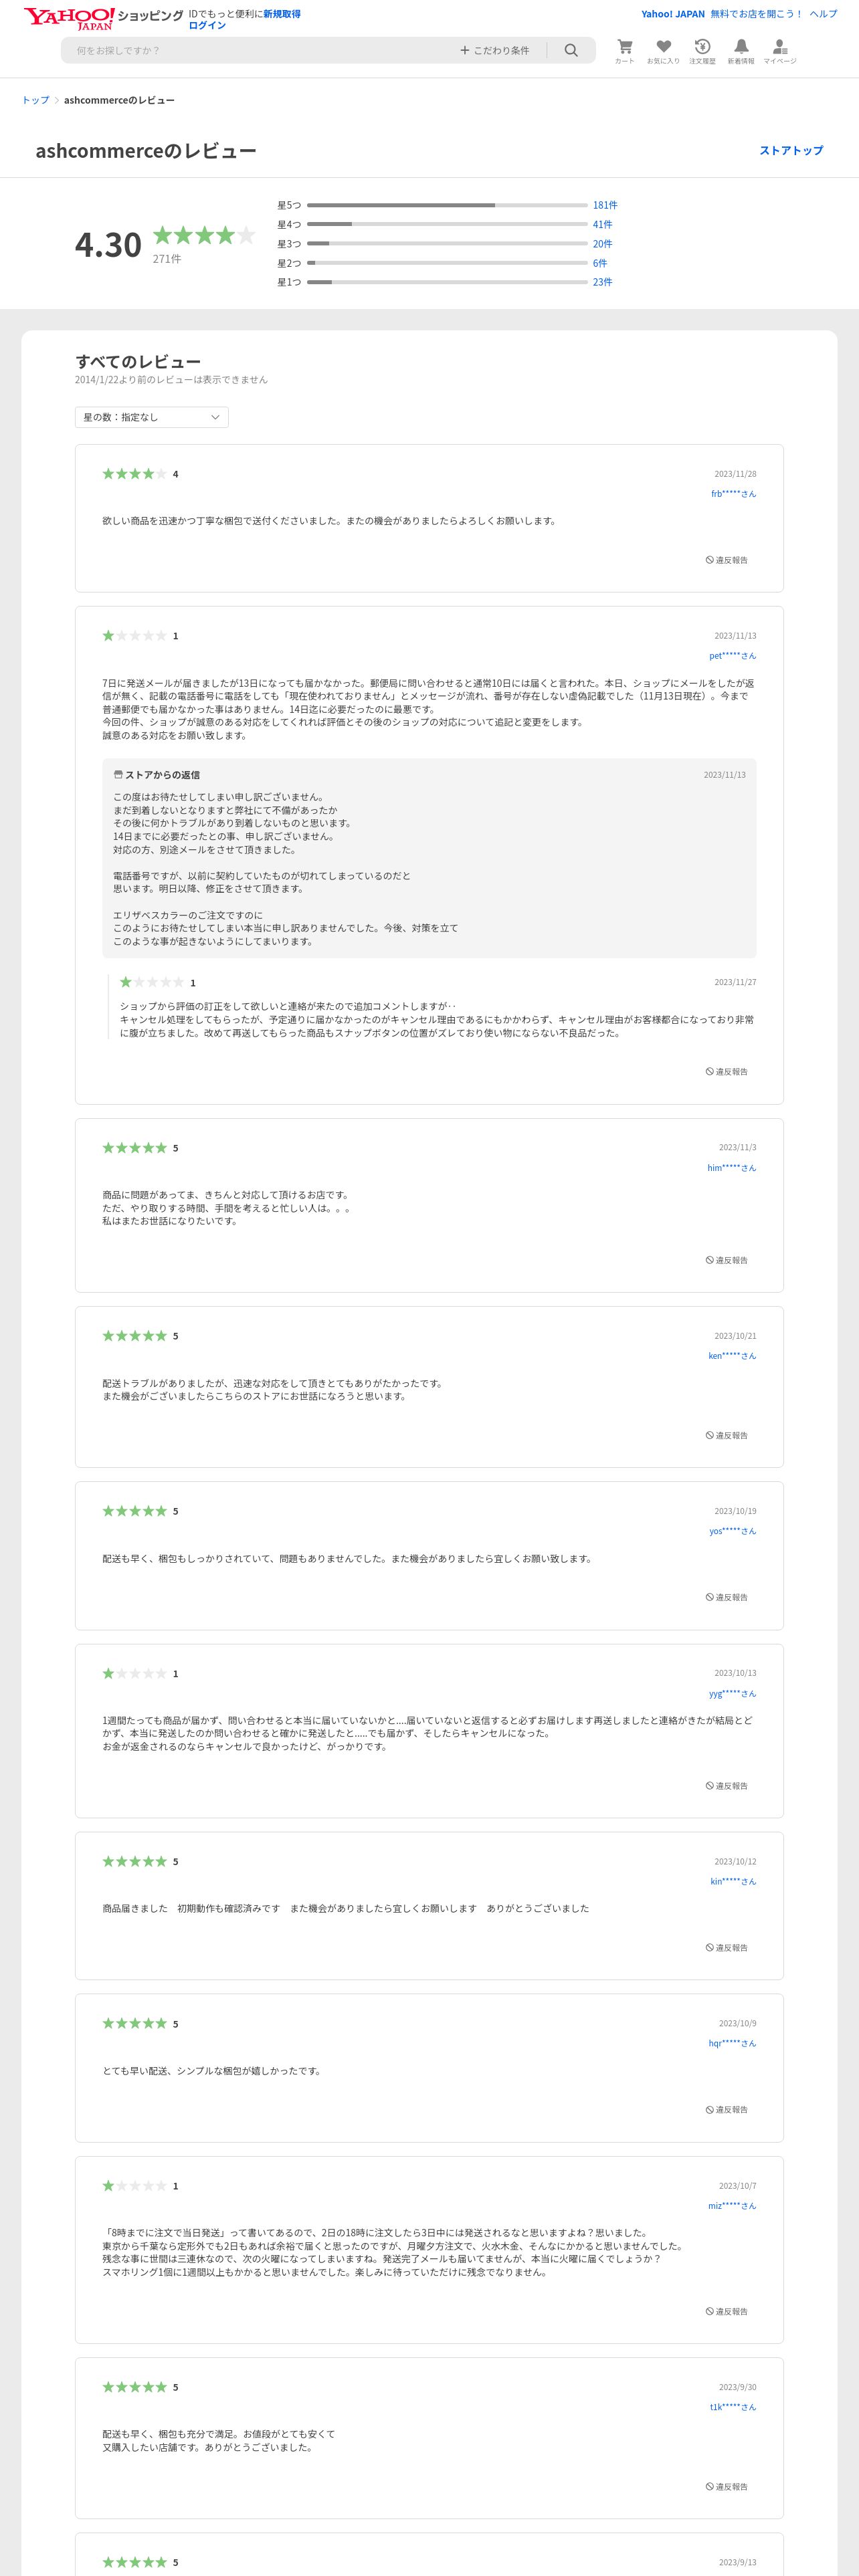
Task: Click the ストアからの返信 heading
Action: pos(162,775)
